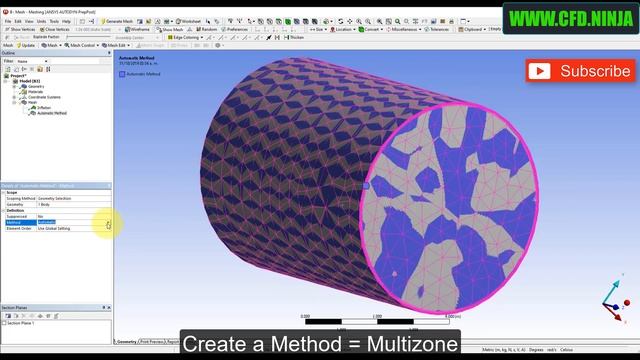The width and height of the screenshot is (640, 360).
Task: Click the new section plane icon
Action: coord(8,316)
